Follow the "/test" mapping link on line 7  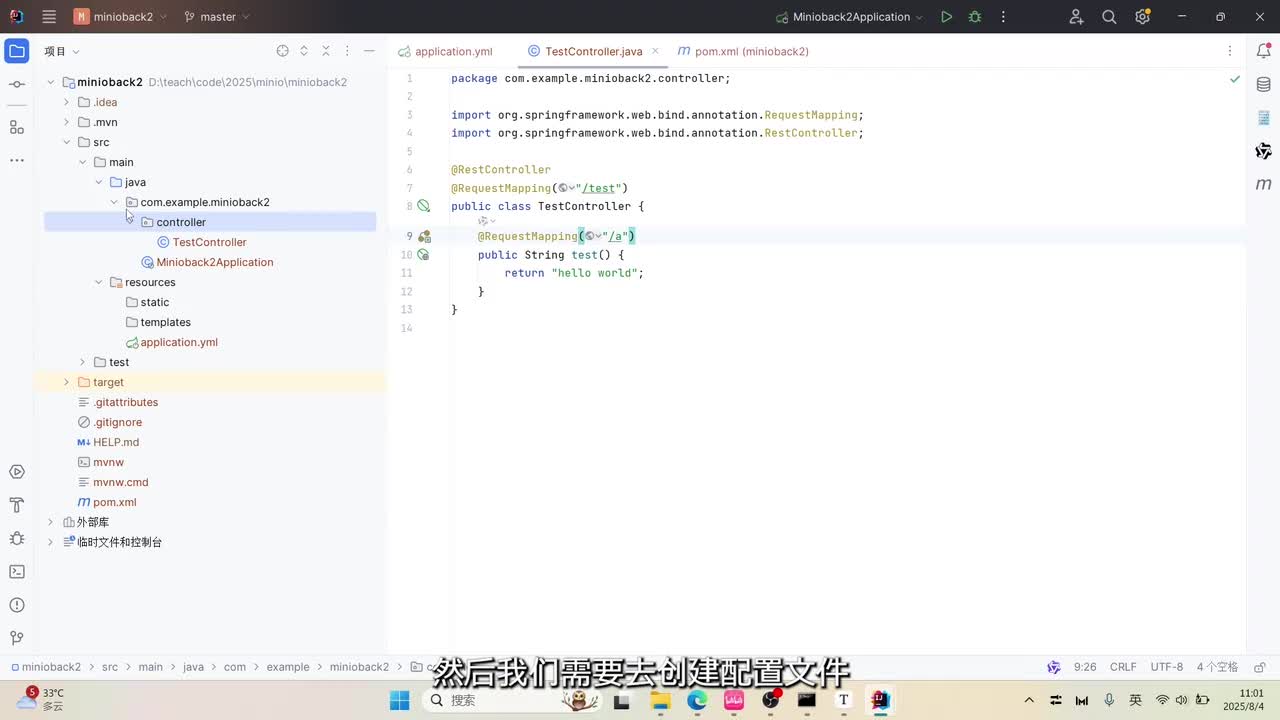[x=601, y=188]
